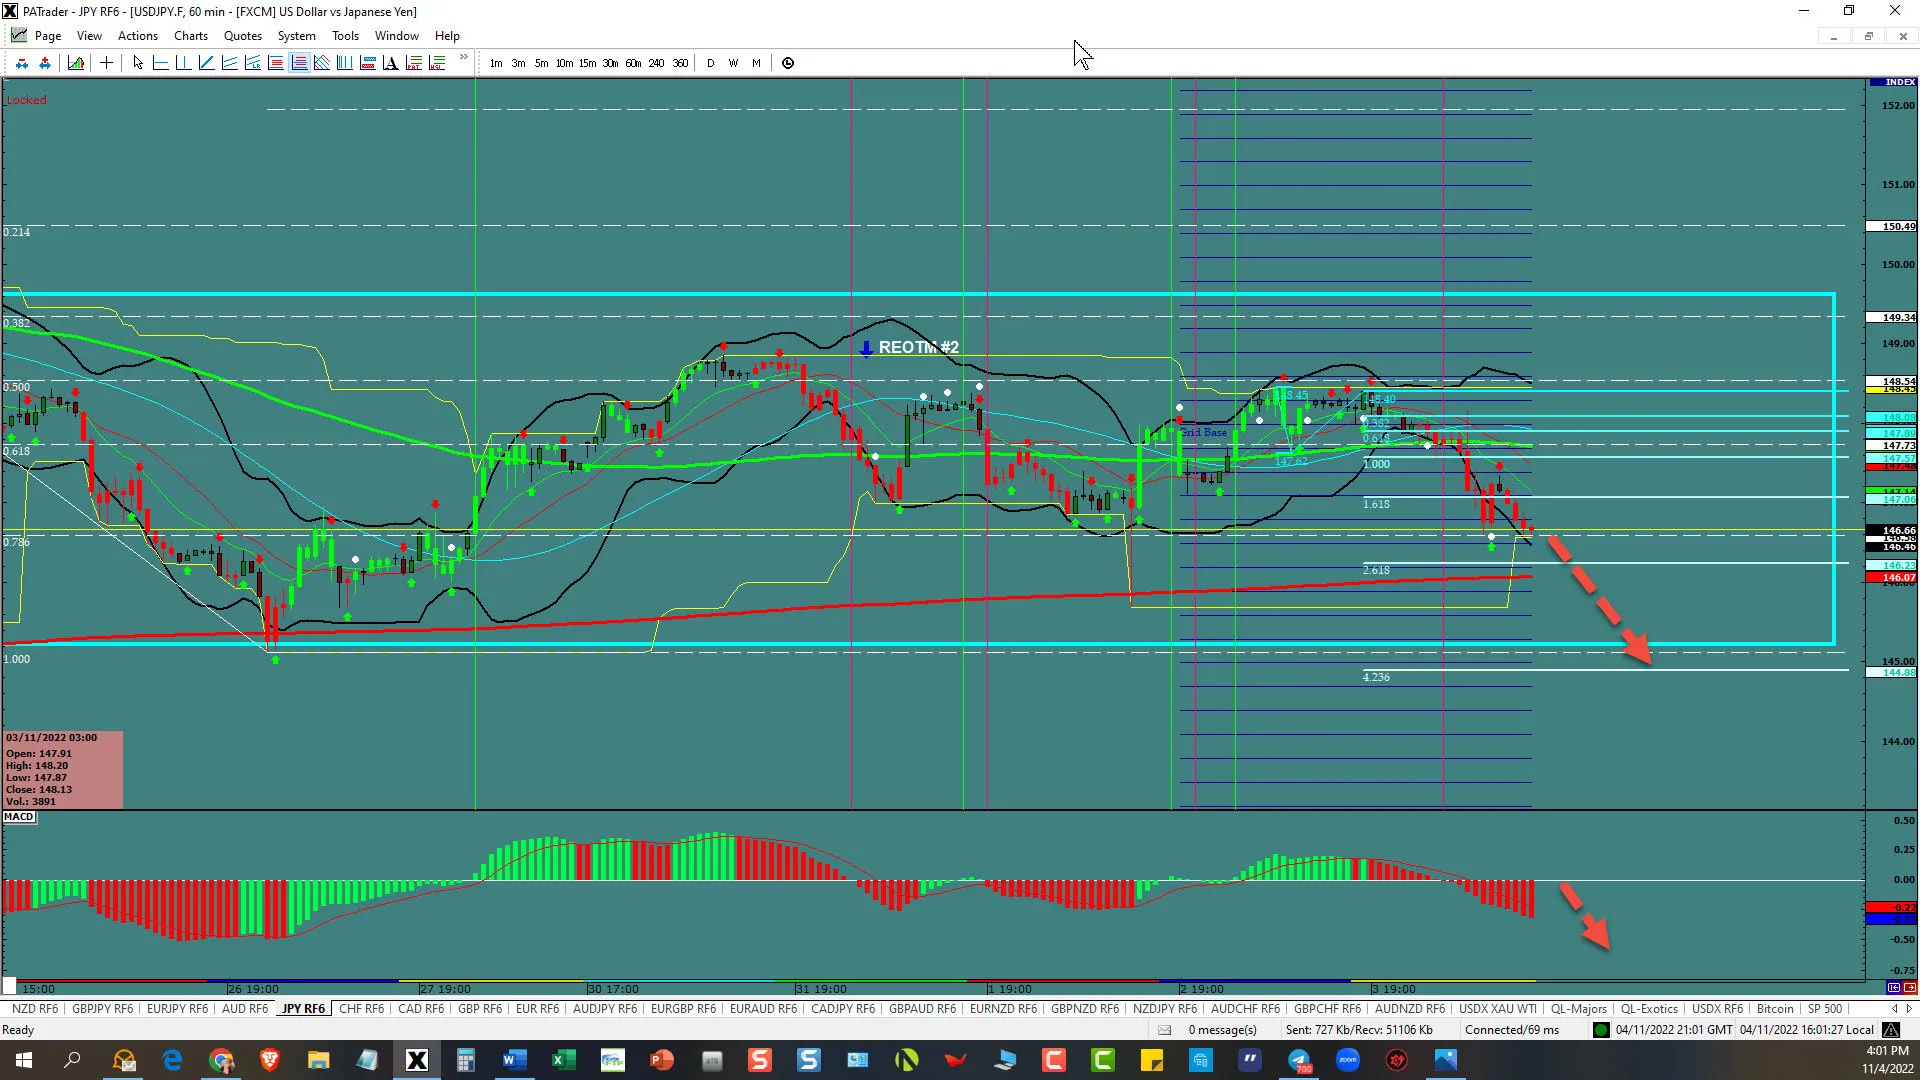1920x1080 pixels.
Task: Select the diagonal trend line tool
Action: point(206,63)
